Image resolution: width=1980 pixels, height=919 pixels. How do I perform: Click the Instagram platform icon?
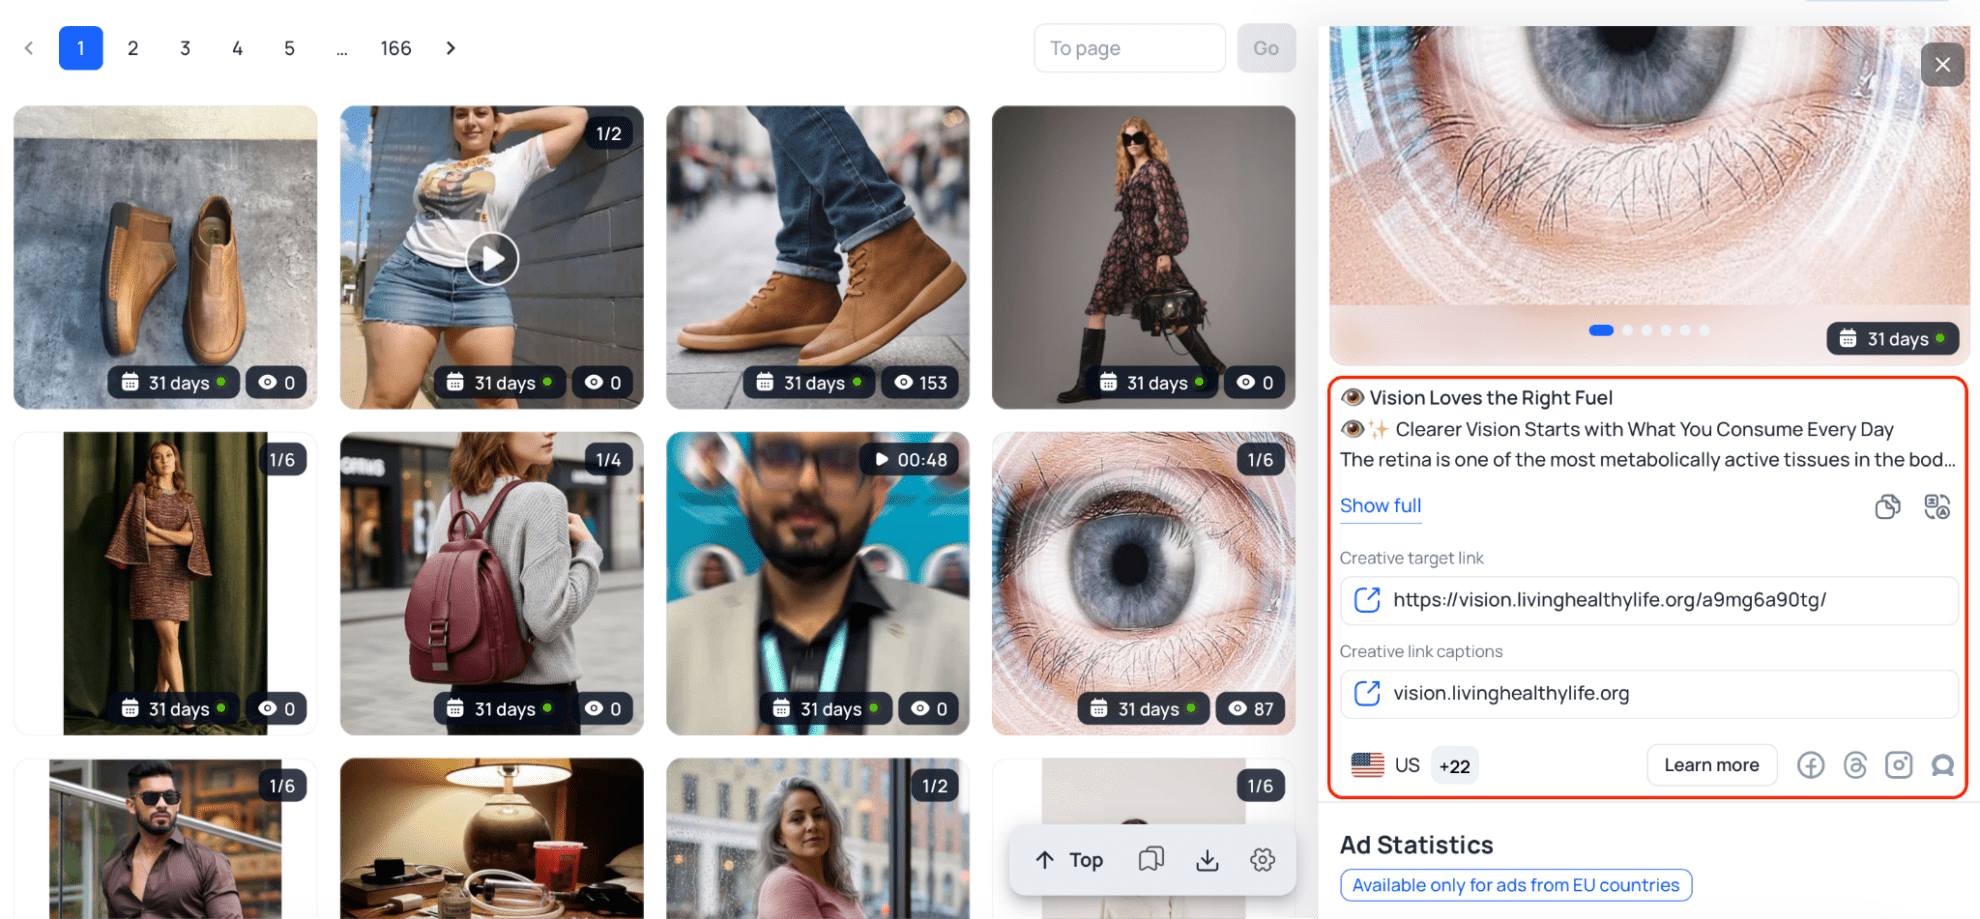(1898, 766)
